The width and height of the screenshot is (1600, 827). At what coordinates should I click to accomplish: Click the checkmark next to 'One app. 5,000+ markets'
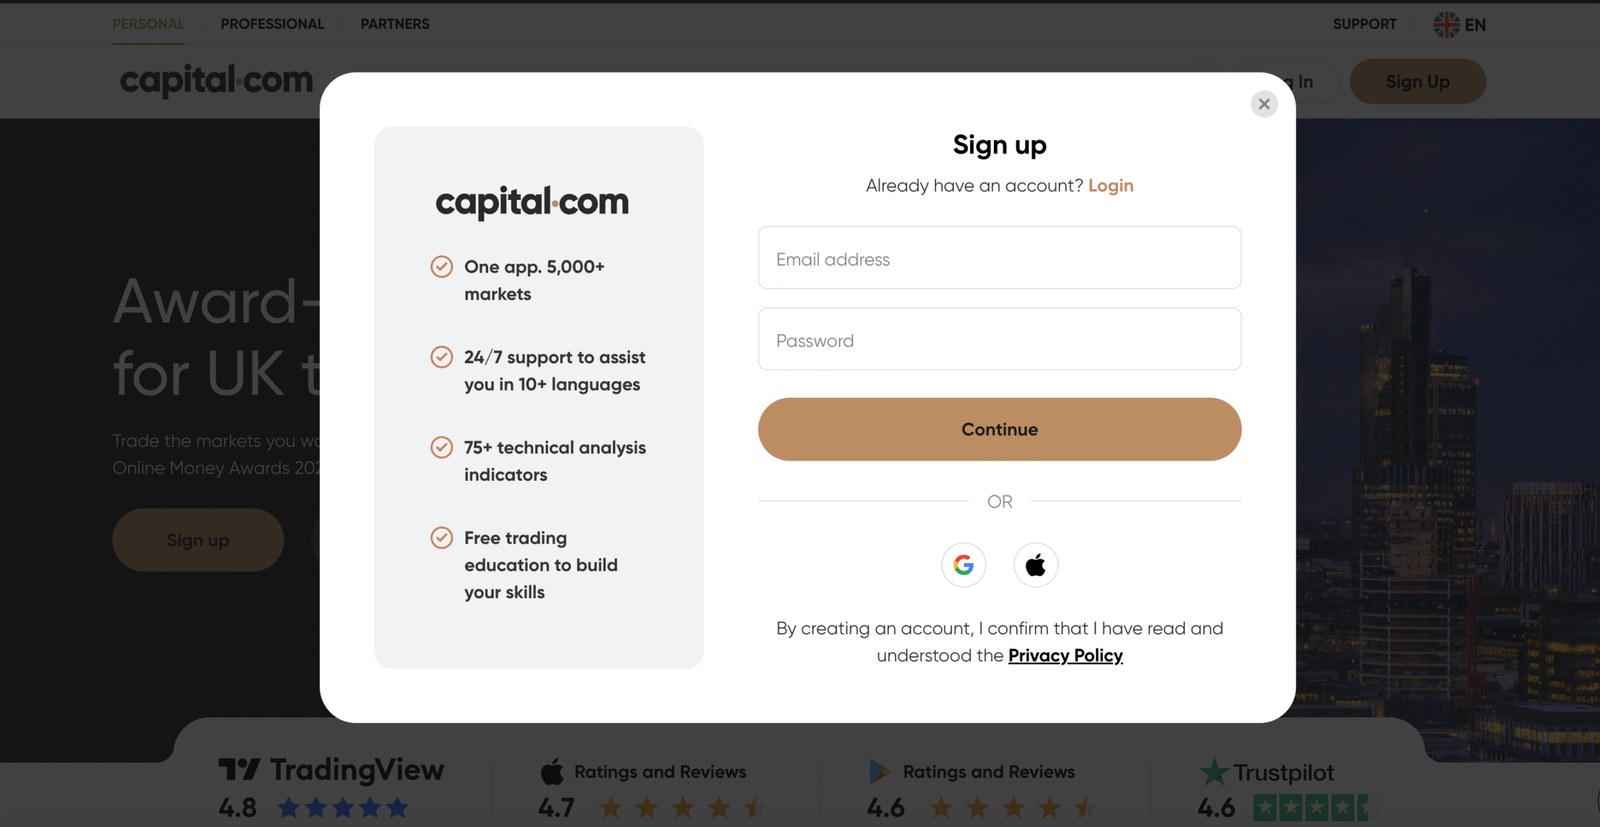(442, 266)
